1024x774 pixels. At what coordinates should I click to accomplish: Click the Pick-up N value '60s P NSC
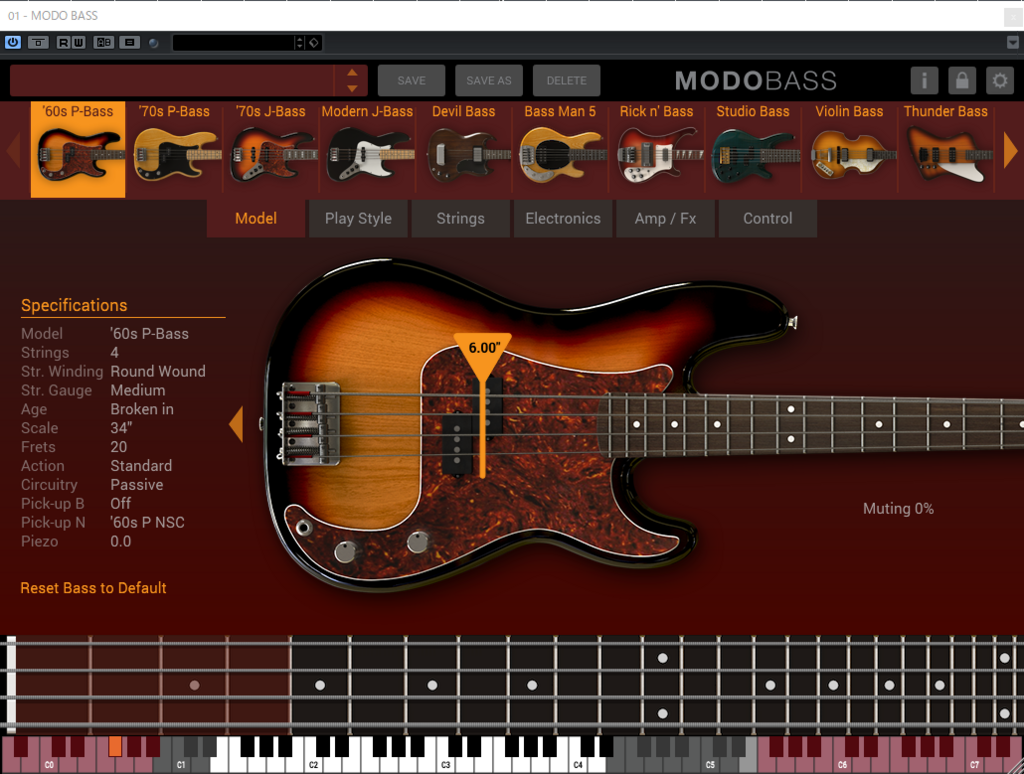click(147, 523)
